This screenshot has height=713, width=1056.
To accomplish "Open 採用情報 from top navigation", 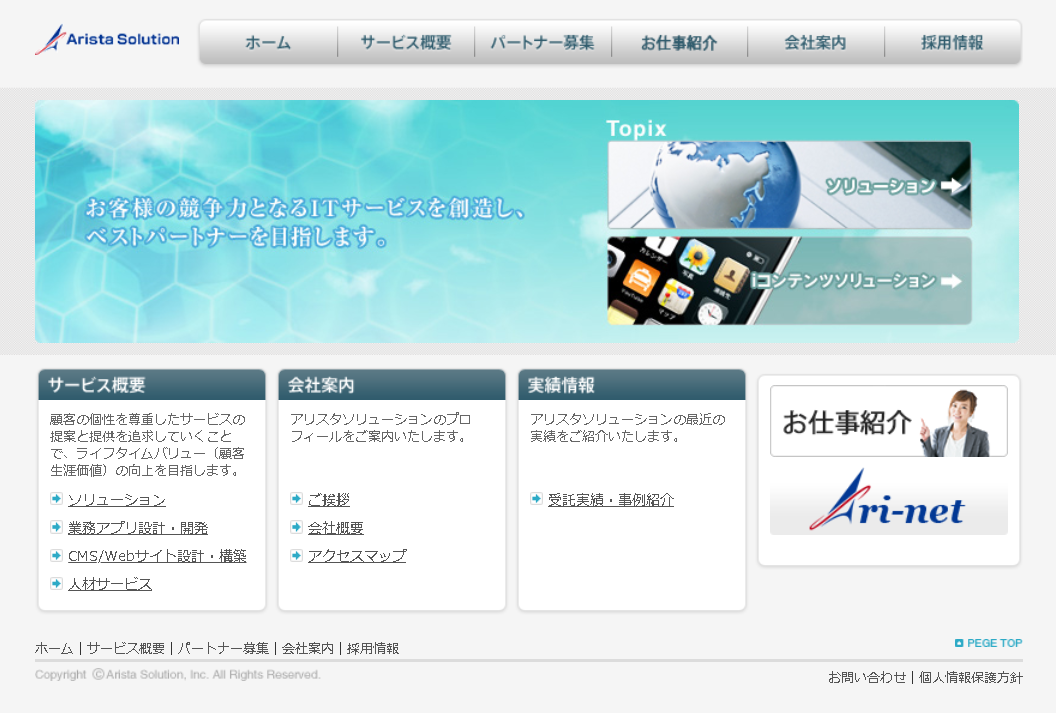I will (952, 43).
